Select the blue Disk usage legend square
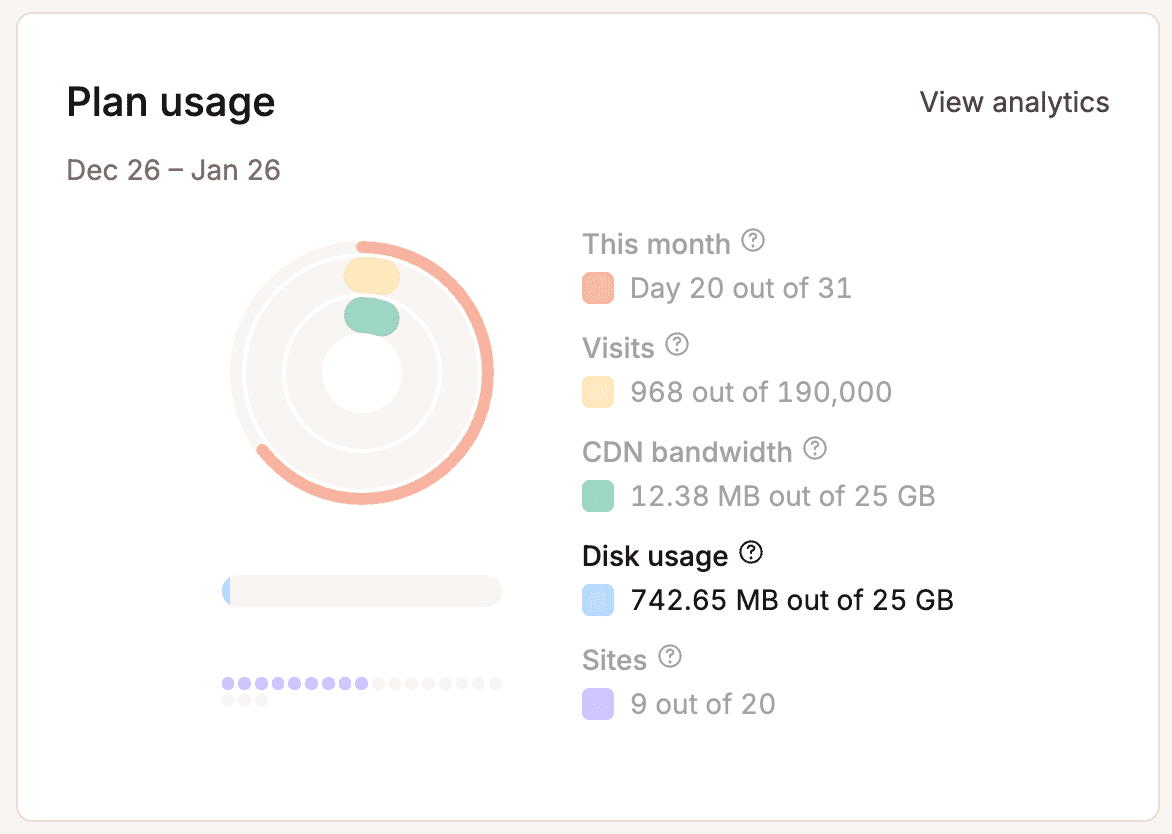 [597, 600]
